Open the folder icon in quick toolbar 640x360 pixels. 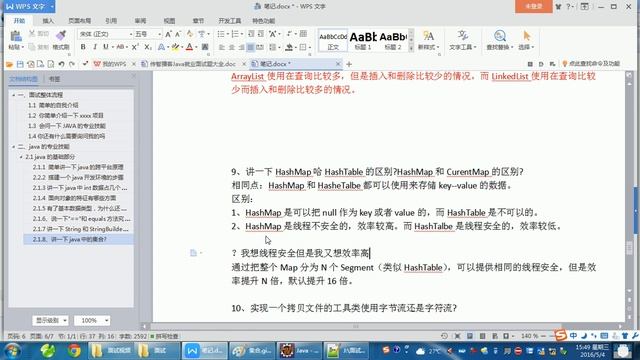tap(9, 64)
